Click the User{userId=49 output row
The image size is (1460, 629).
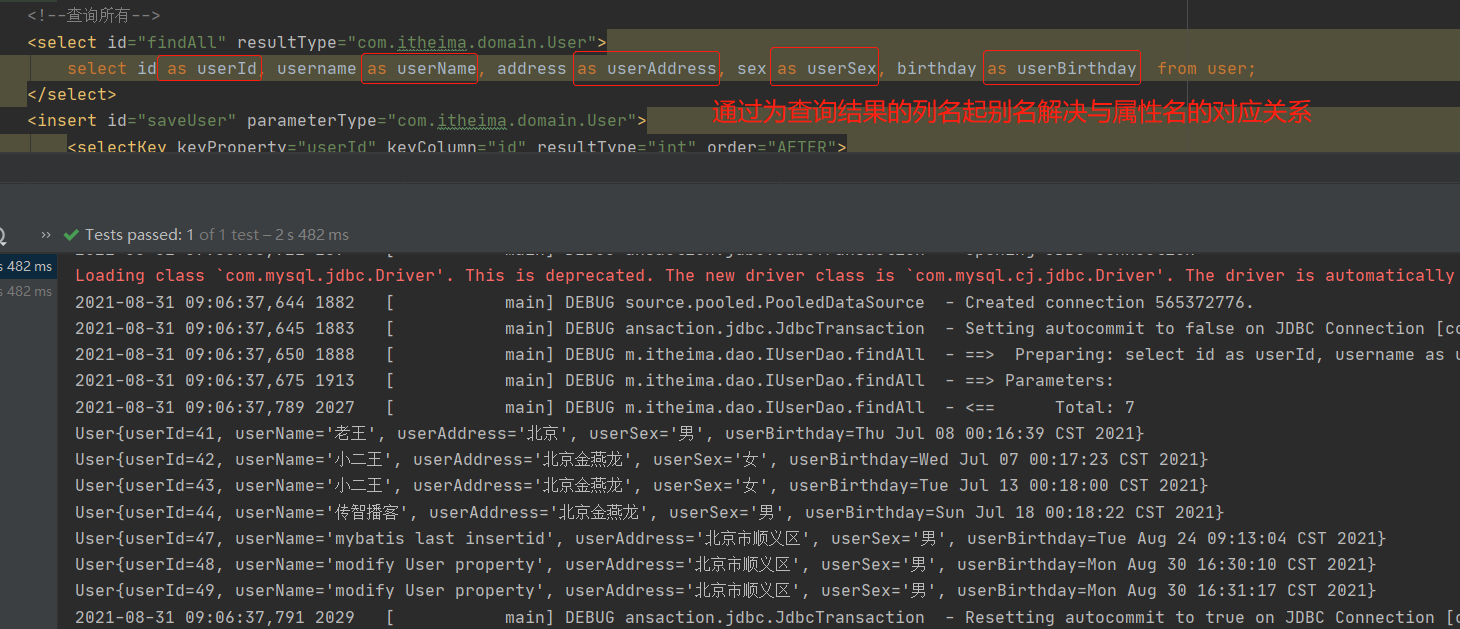(725, 590)
